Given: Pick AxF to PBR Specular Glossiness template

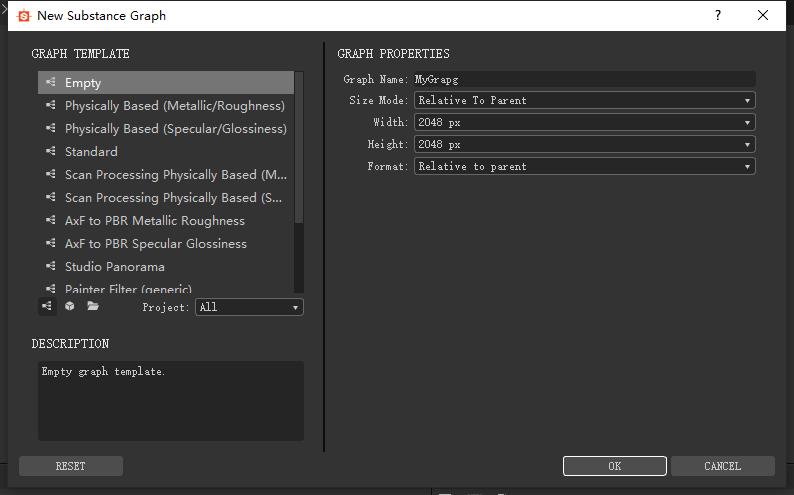Looking at the screenshot, I should (x=166, y=243).
